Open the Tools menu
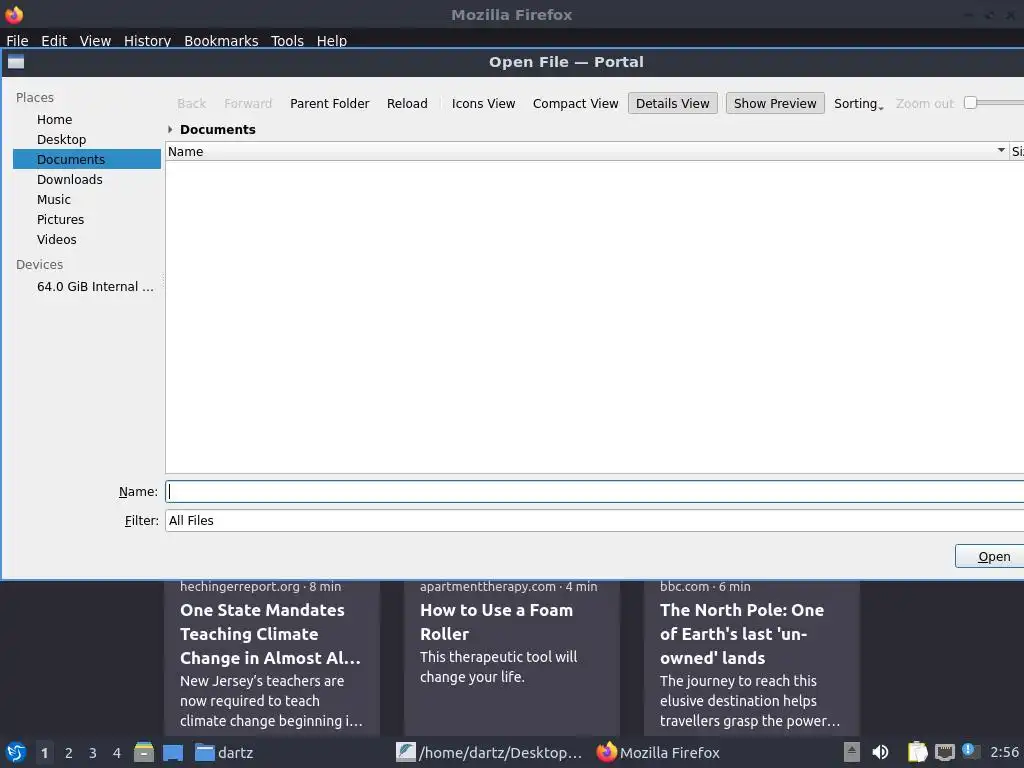The width and height of the screenshot is (1024, 768). tap(287, 40)
